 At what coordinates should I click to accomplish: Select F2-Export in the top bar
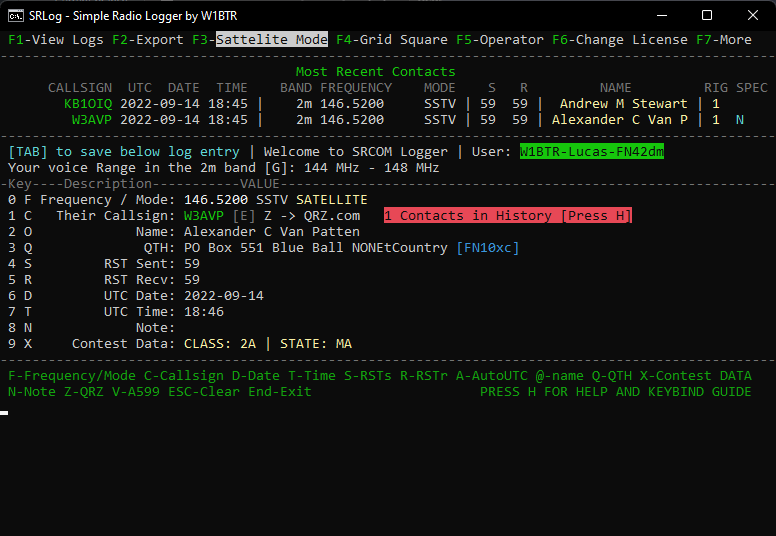tap(147, 40)
